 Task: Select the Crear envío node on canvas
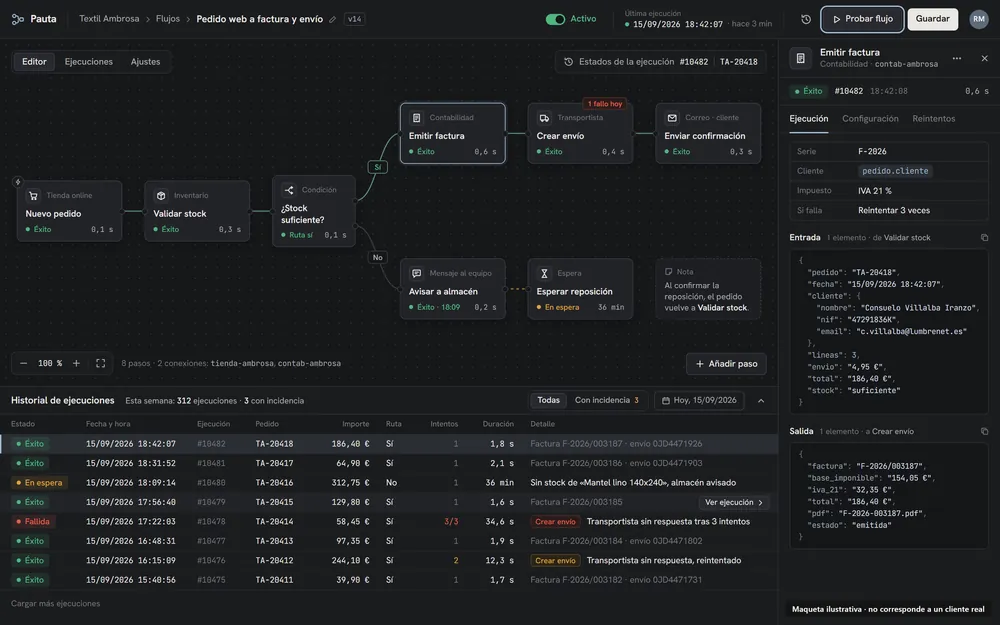pos(580,133)
